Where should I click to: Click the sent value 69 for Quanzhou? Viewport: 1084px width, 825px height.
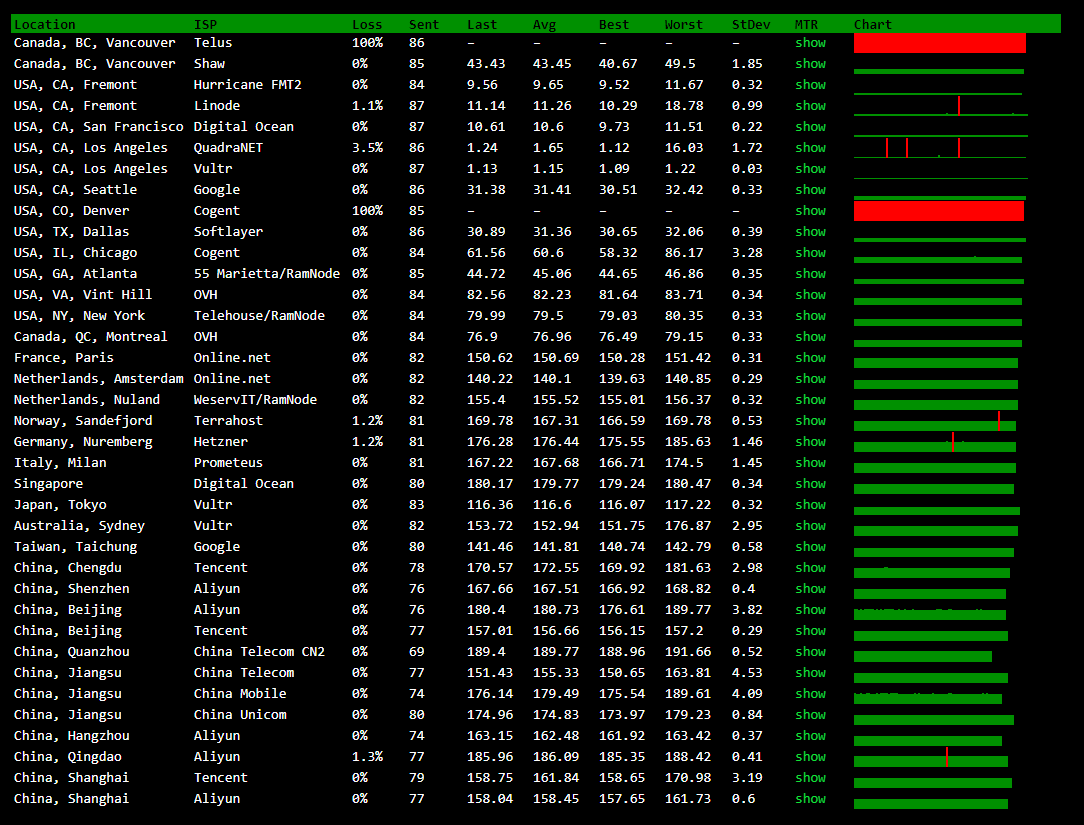click(416, 652)
